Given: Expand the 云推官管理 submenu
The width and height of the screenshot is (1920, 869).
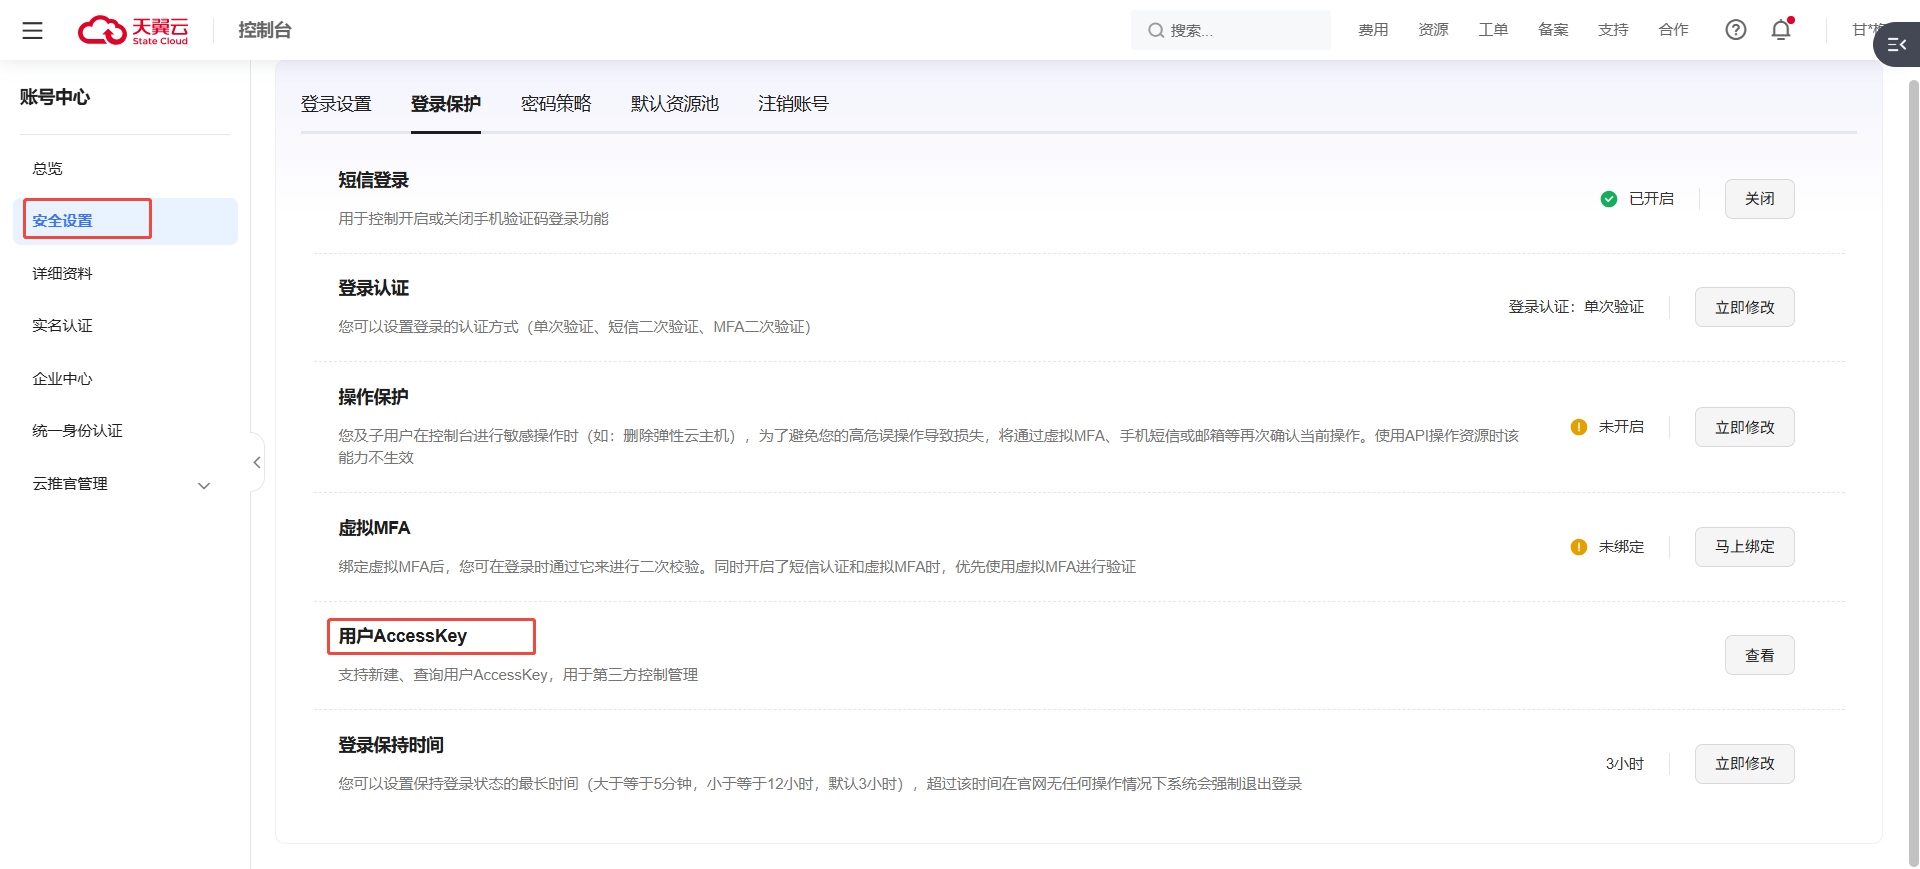Looking at the screenshot, I should (204, 485).
